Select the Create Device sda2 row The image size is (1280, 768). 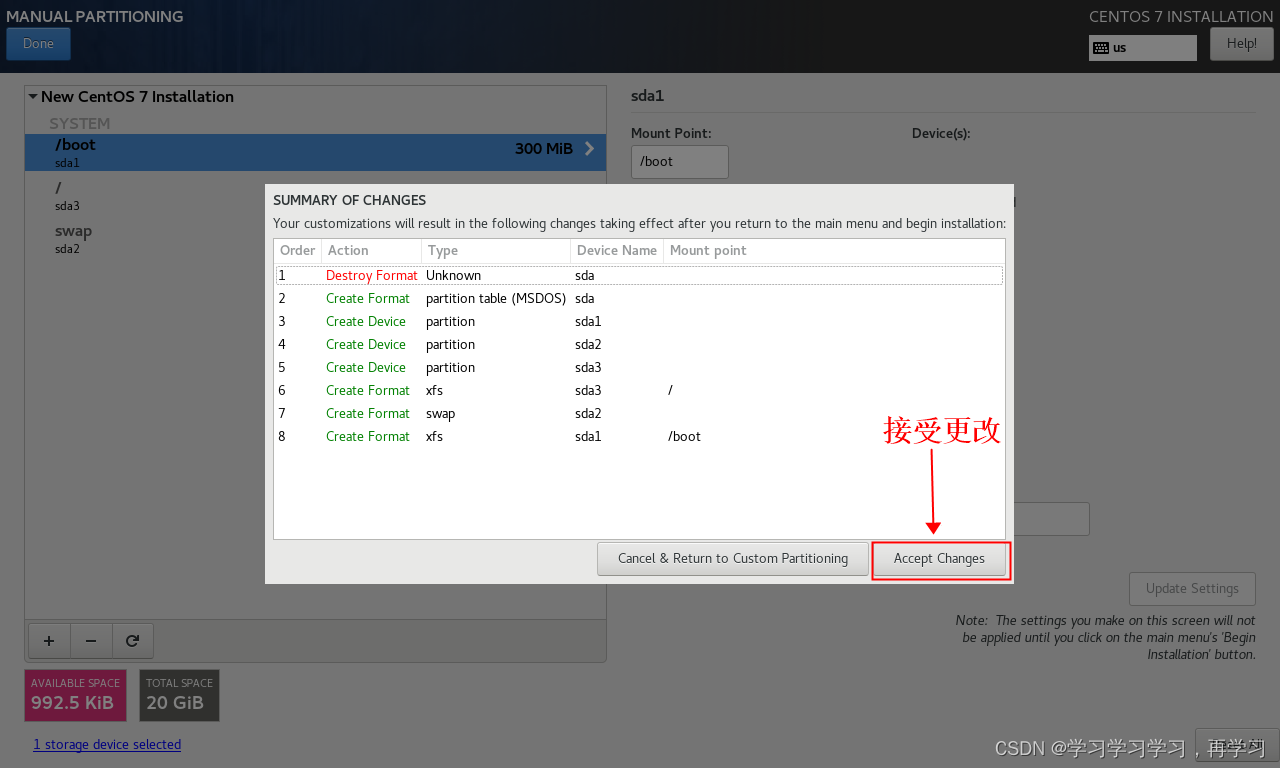639,345
